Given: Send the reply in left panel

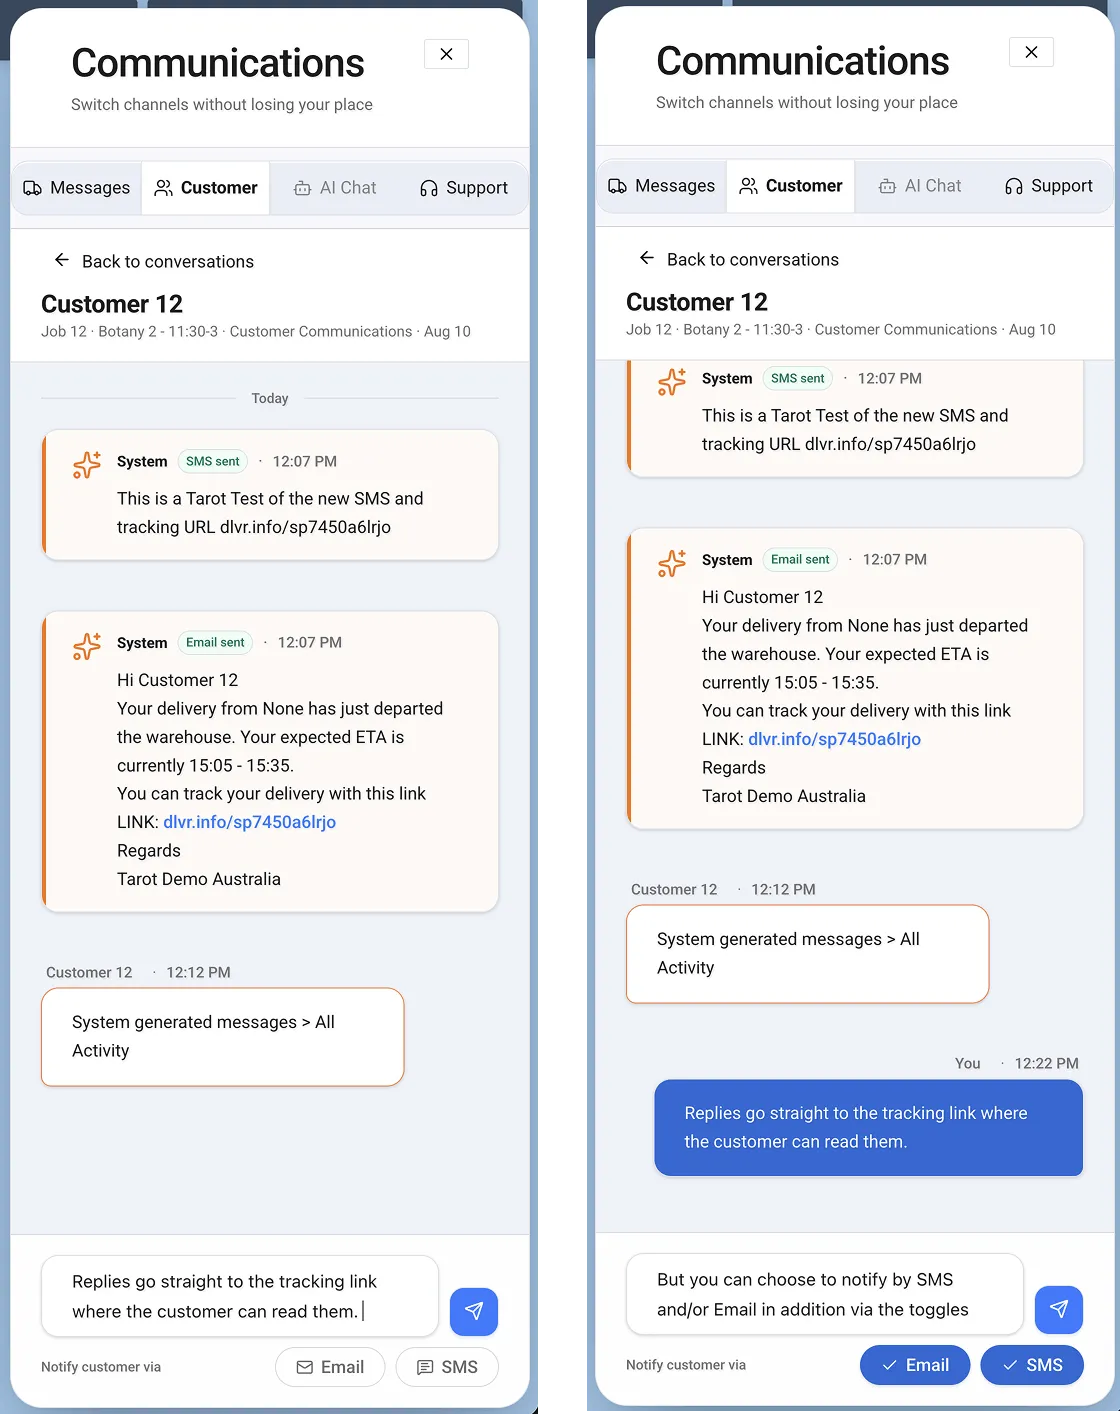Looking at the screenshot, I should coord(474,1311).
